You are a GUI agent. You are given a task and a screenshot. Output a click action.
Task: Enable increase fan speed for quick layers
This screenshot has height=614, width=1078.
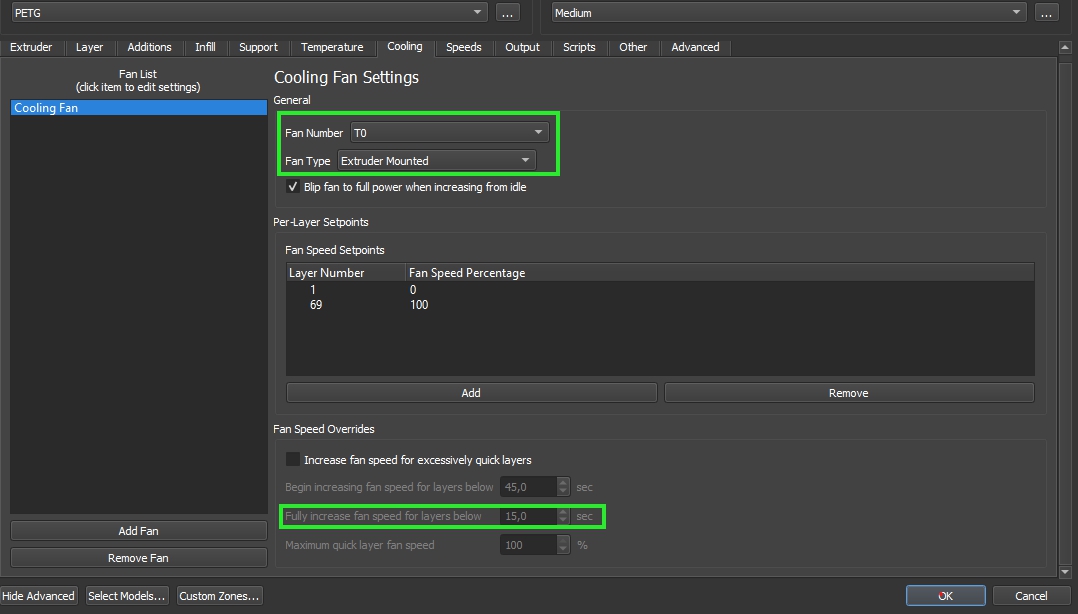[x=293, y=460]
